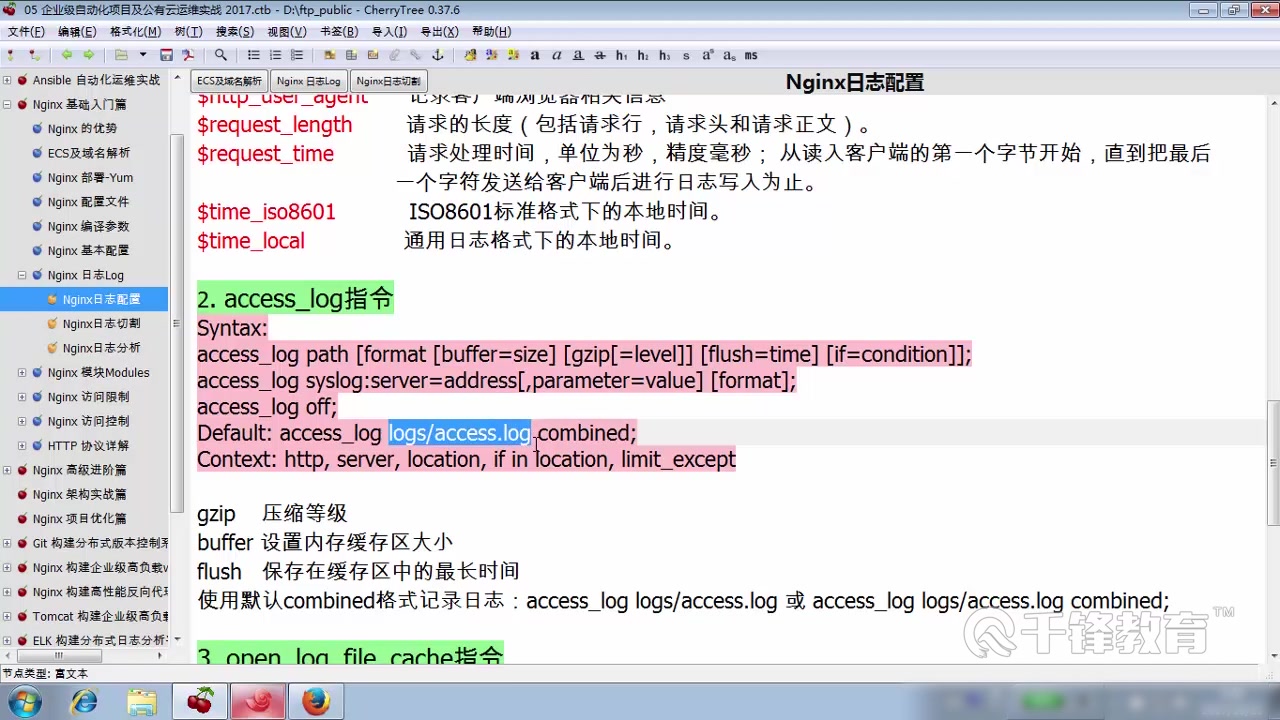Open recent documents dropdown arrow in toolbar

(143, 55)
